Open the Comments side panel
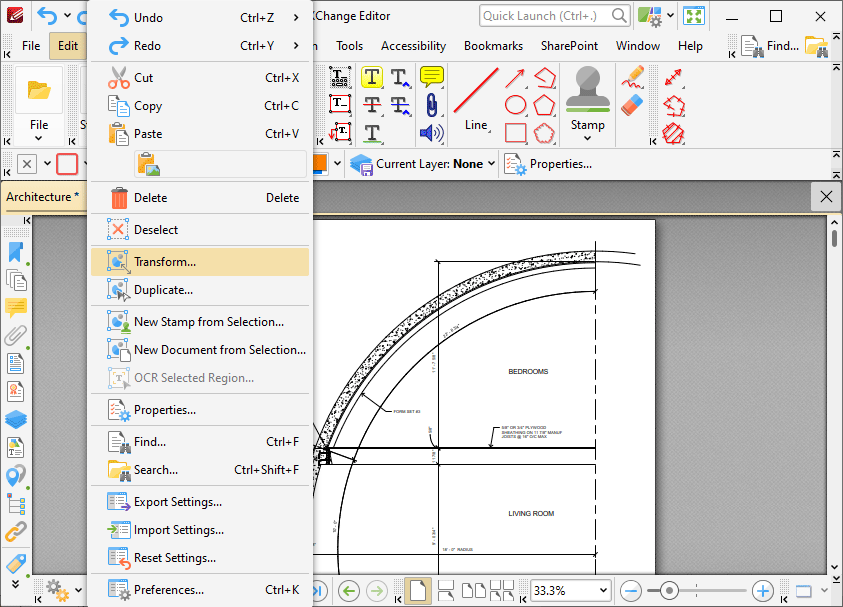 pos(16,308)
